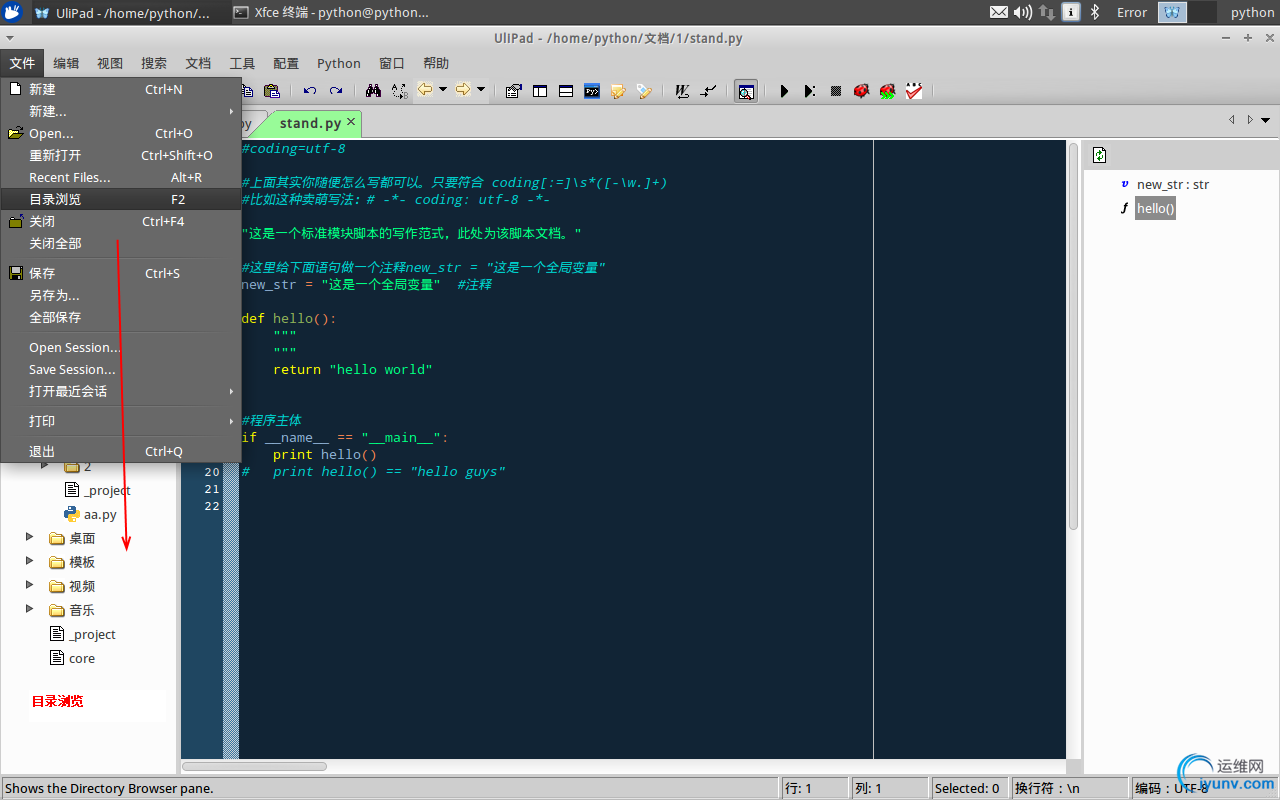The image size is (1280, 800).
Task: Expand the 视频 folder node
Action: (x=30, y=586)
